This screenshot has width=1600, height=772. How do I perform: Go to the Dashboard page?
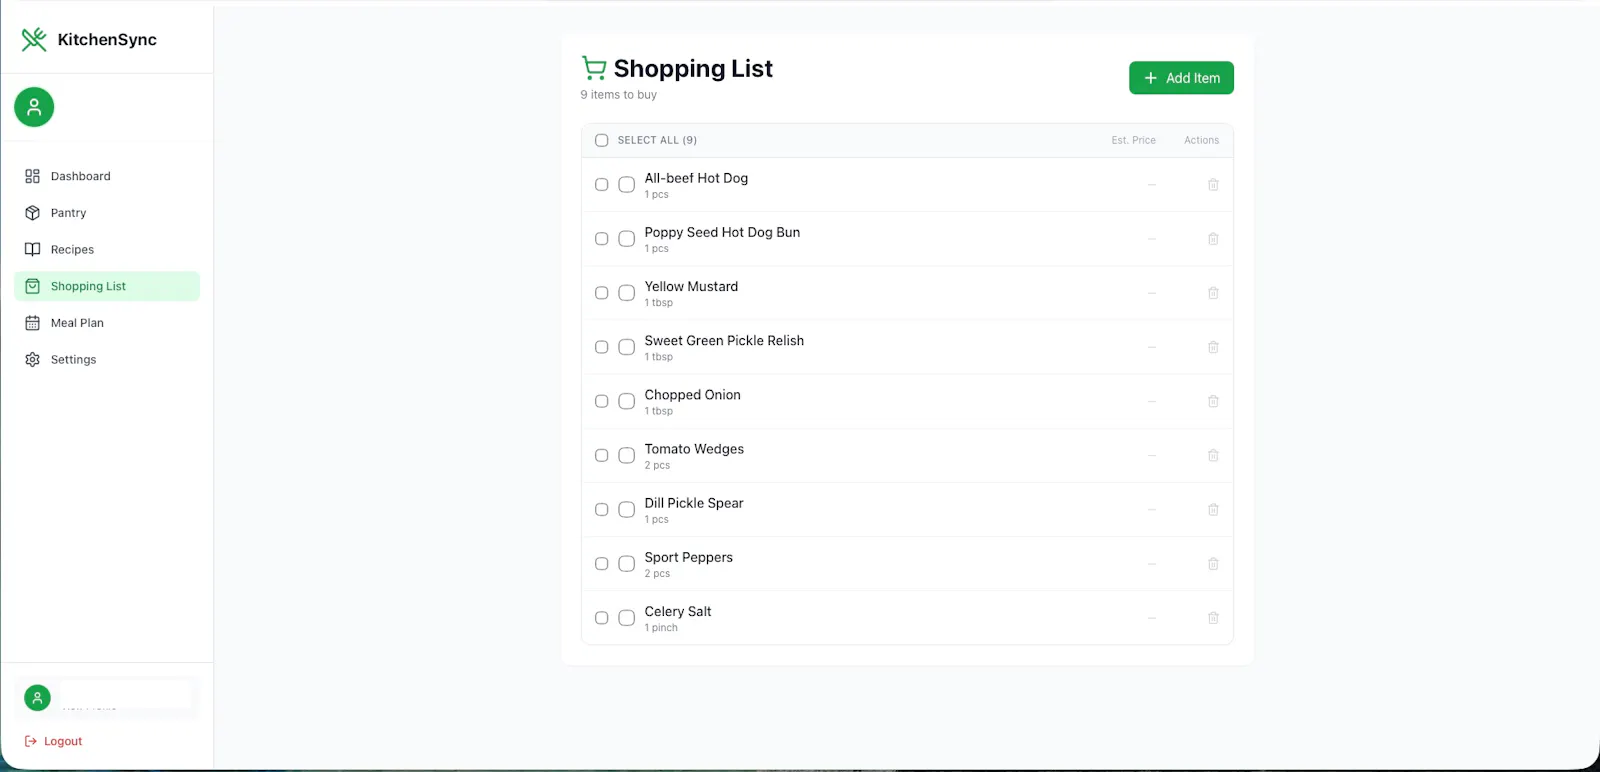coord(107,176)
